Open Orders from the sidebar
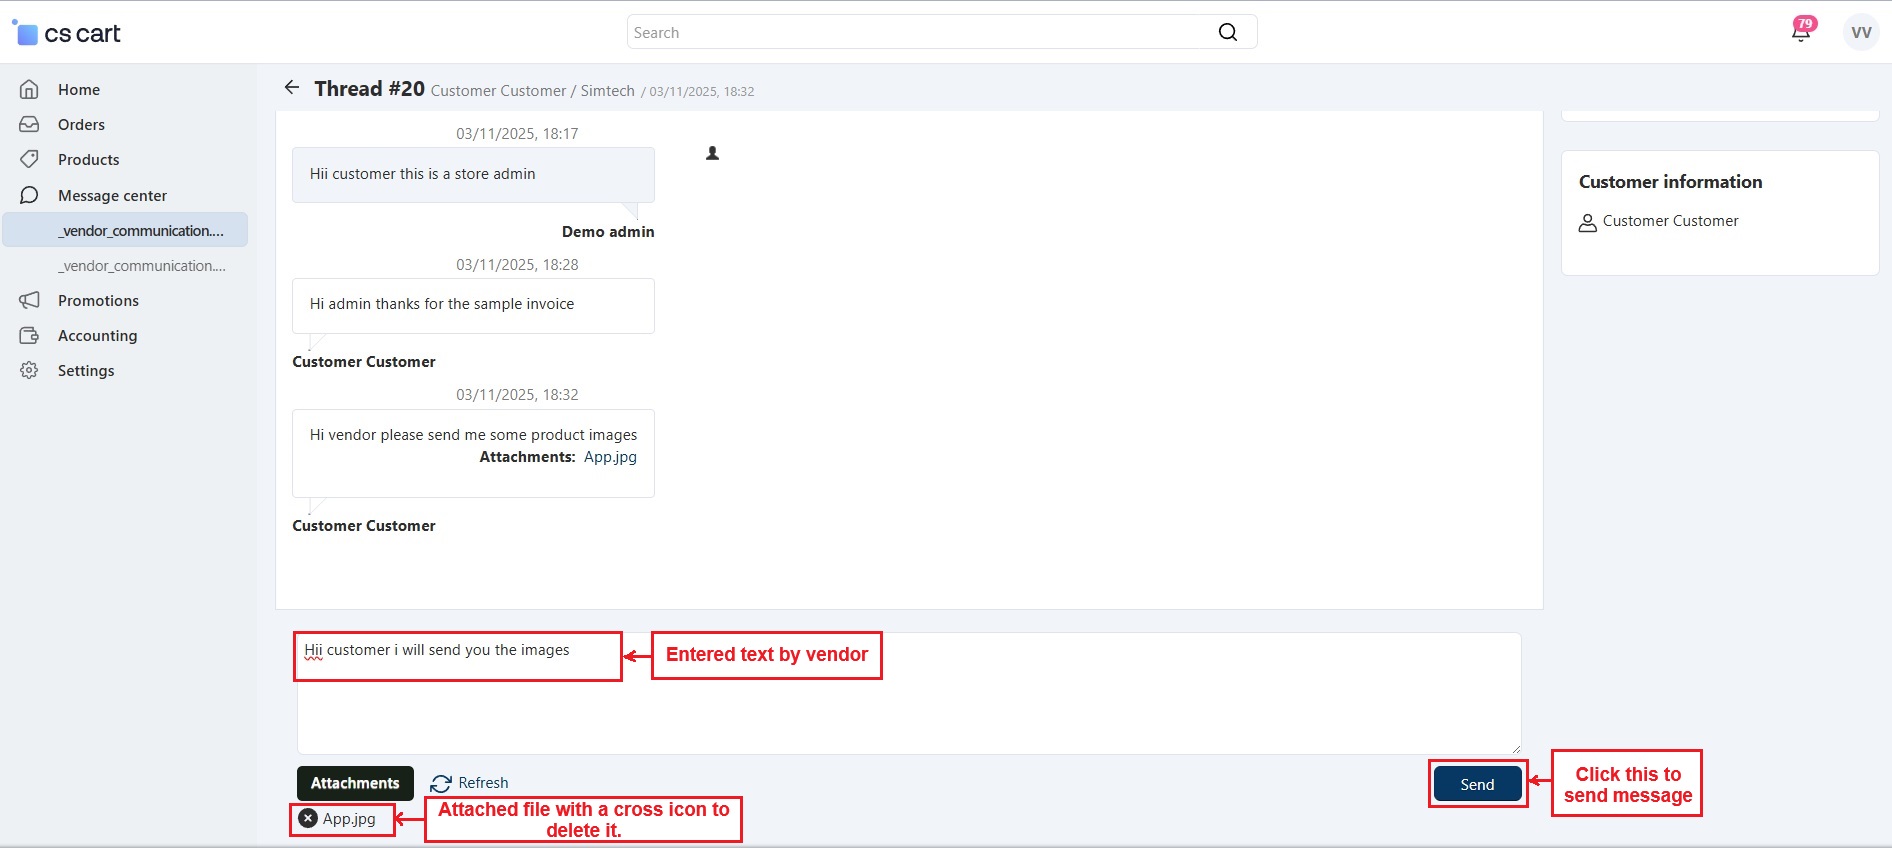 (x=81, y=125)
